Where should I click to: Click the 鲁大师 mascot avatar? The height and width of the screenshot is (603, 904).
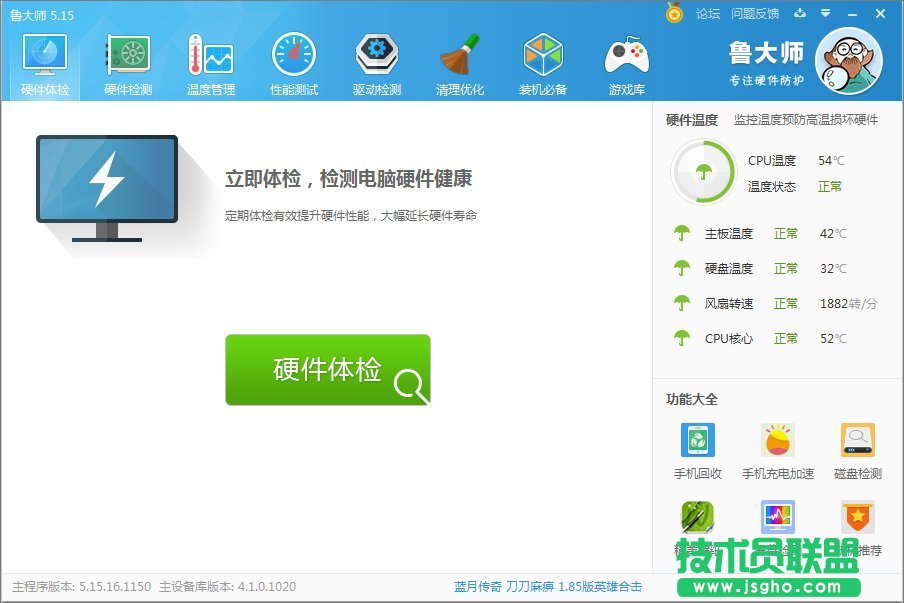pos(850,62)
